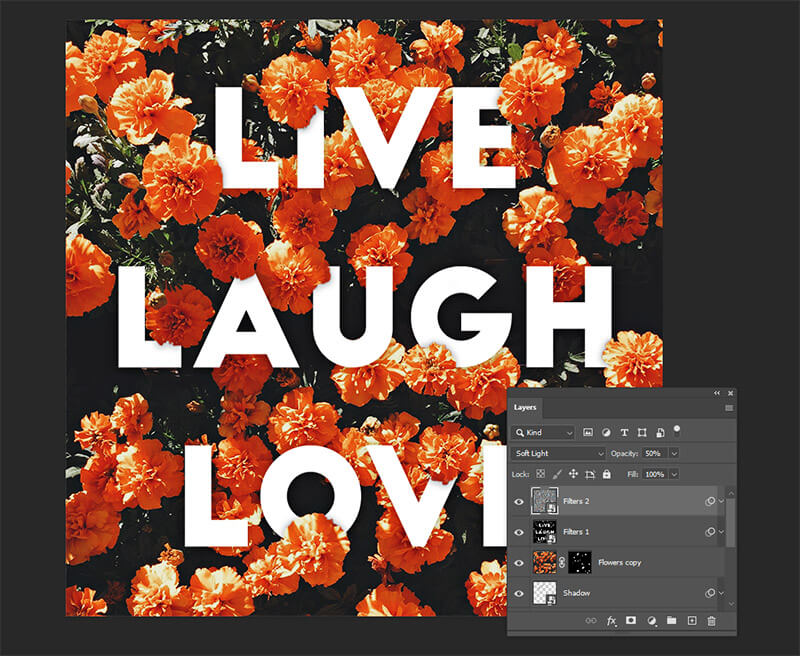Create a new layer button
Image resolution: width=800 pixels, height=656 pixels.
tap(691, 621)
